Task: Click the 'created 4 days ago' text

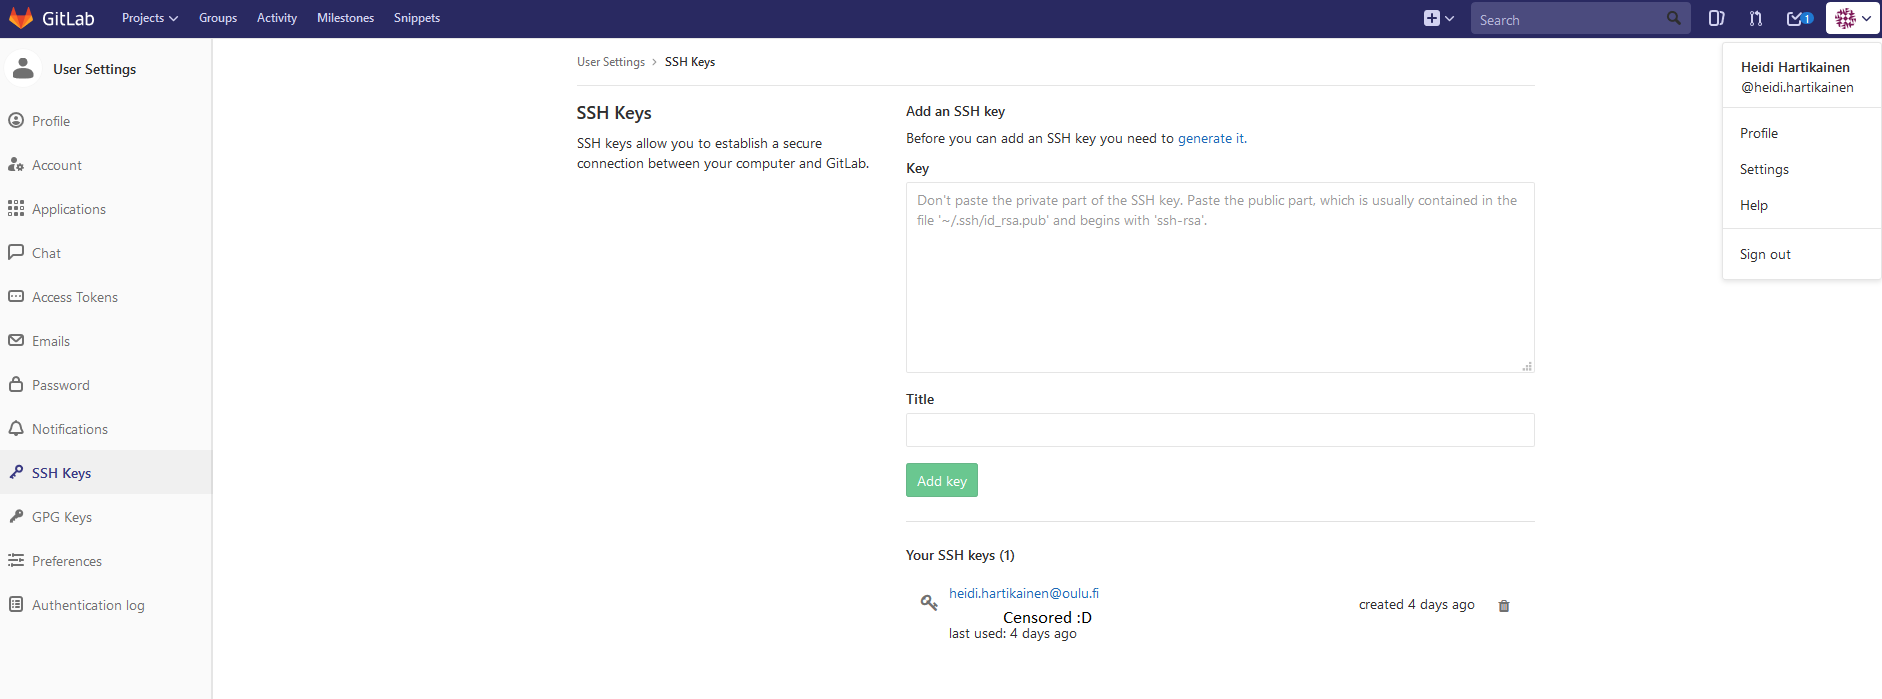Action: [1416, 605]
